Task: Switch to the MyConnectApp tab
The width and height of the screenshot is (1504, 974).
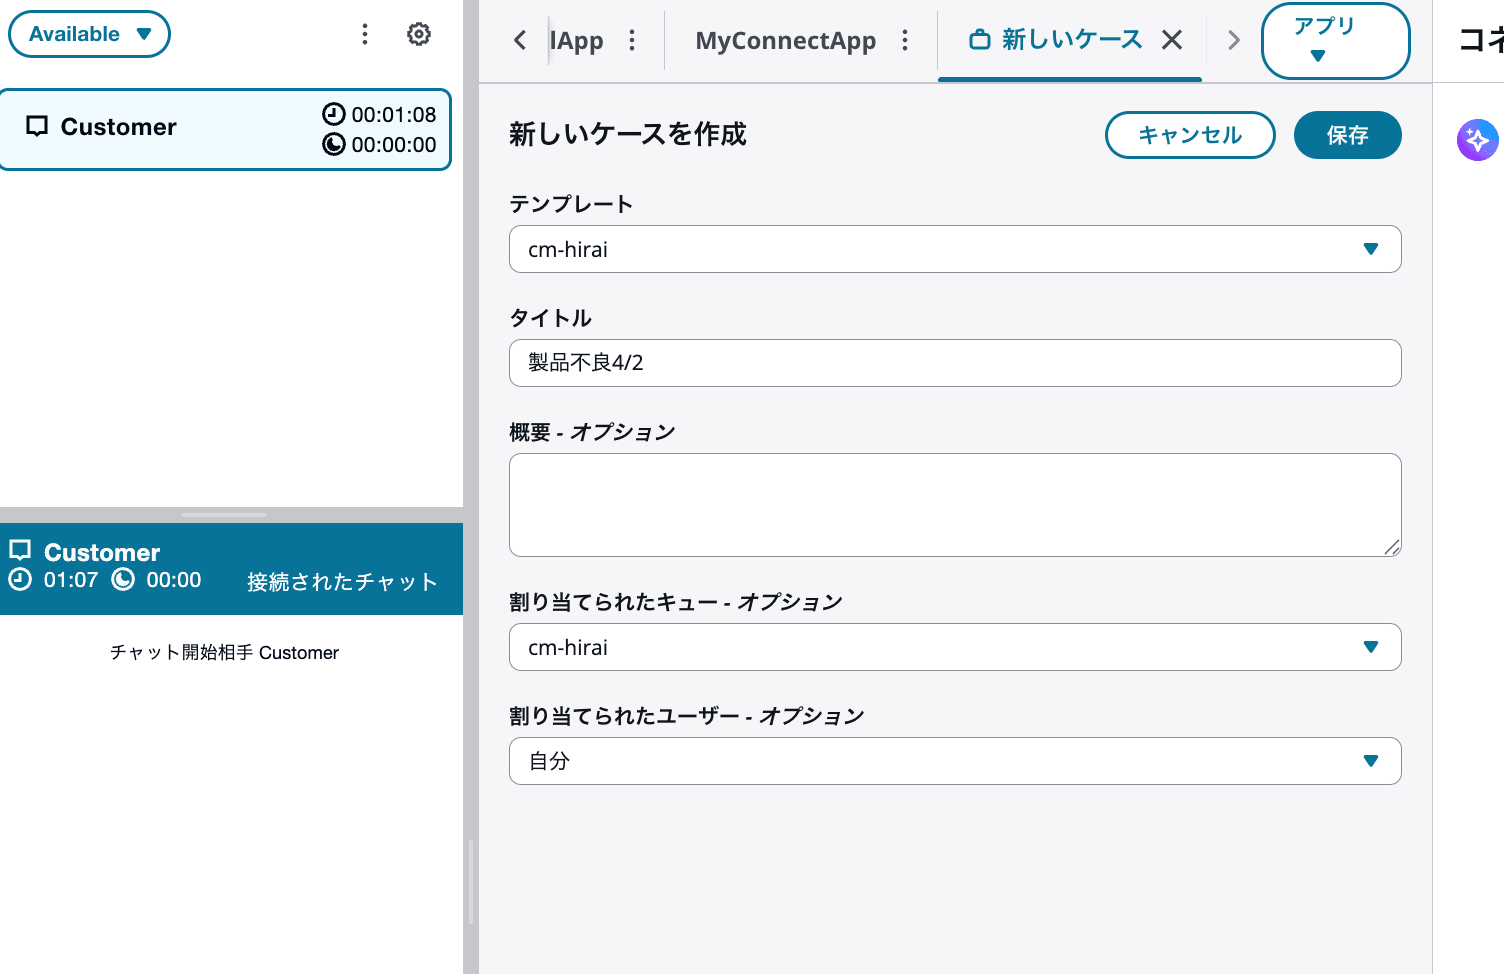Action: coord(785,40)
